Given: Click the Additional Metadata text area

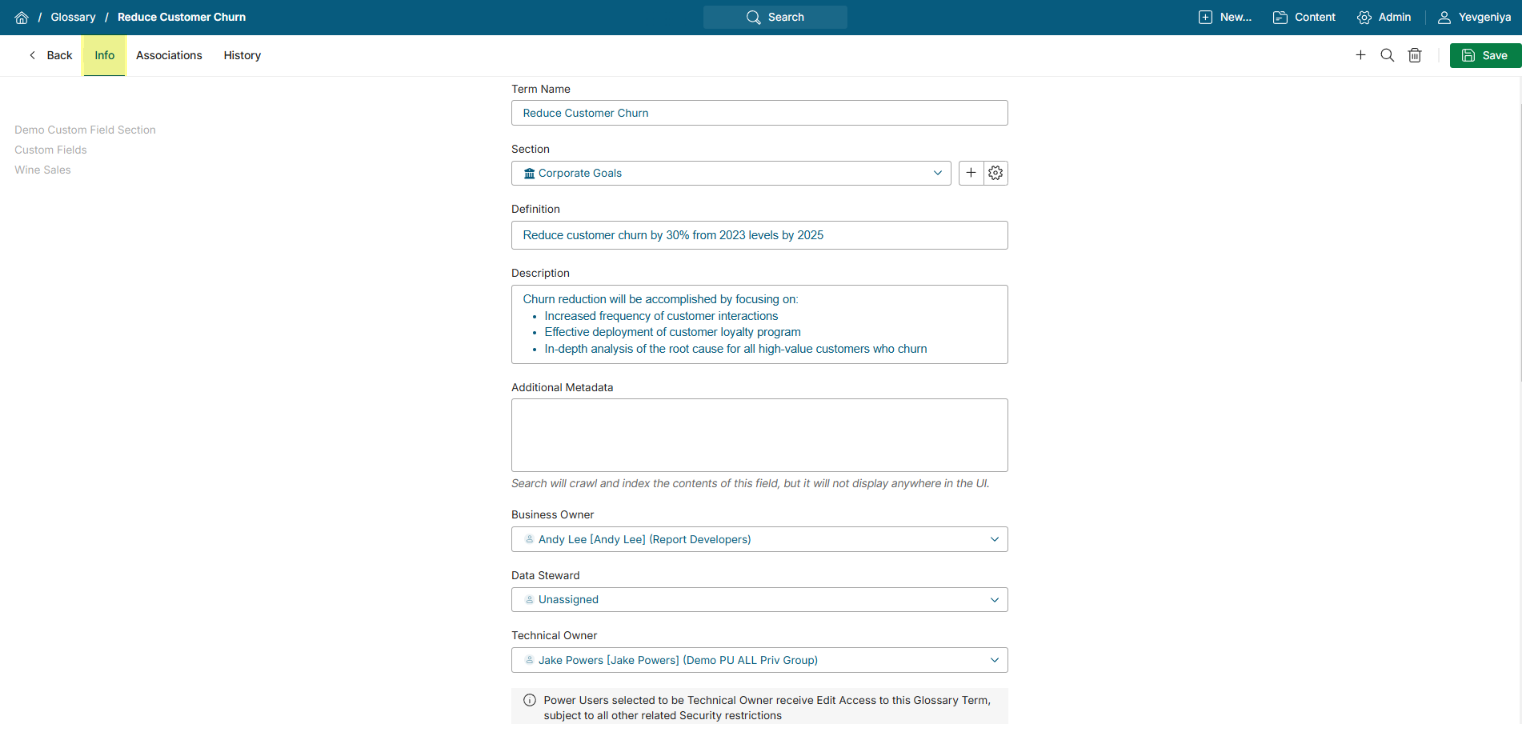Looking at the screenshot, I should click(759, 435).
